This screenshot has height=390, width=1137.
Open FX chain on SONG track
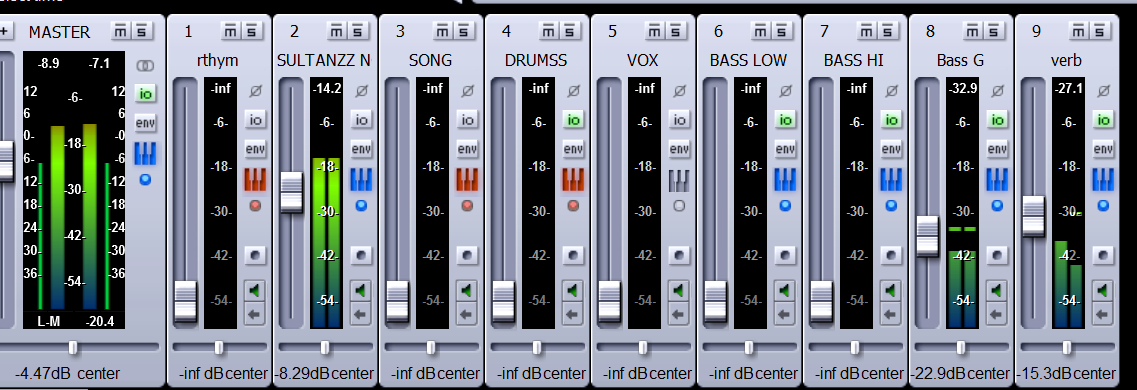tap(467, 179)
